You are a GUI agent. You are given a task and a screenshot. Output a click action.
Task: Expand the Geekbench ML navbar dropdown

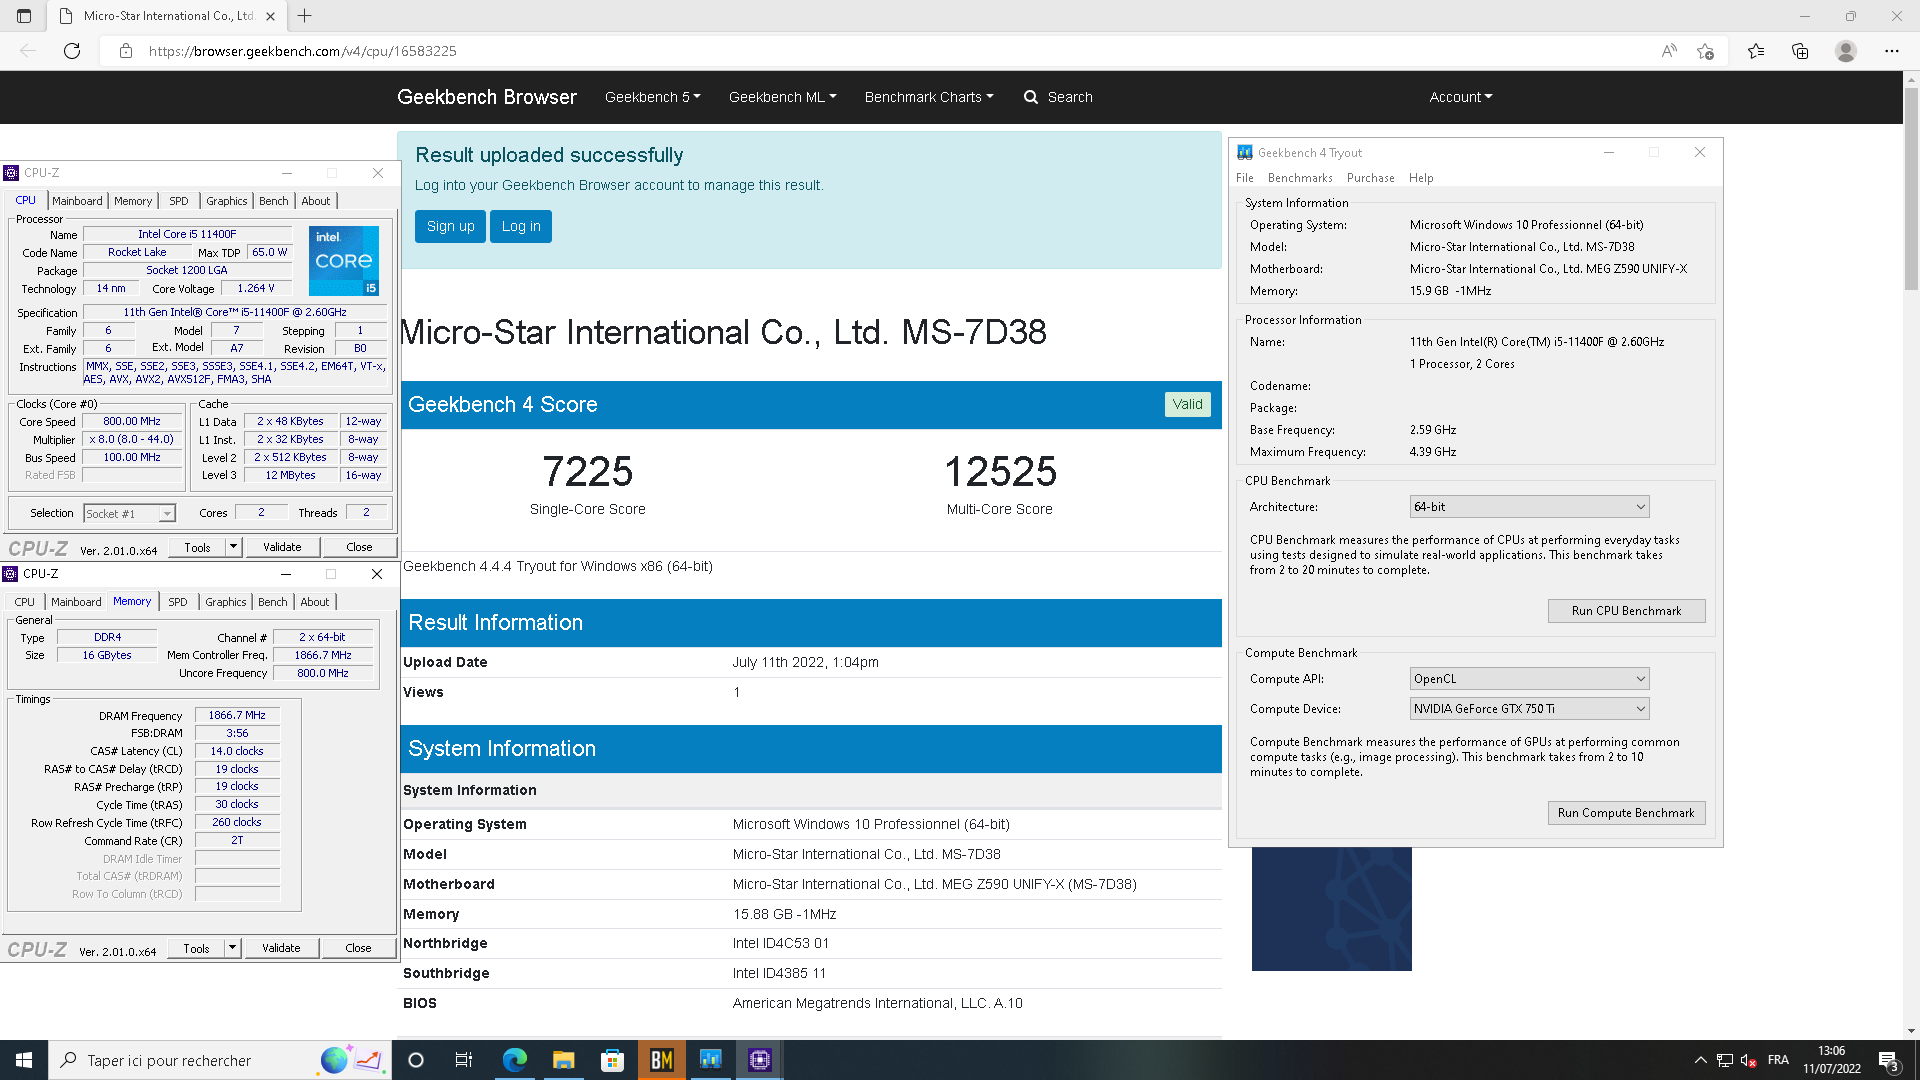point(782,97)
